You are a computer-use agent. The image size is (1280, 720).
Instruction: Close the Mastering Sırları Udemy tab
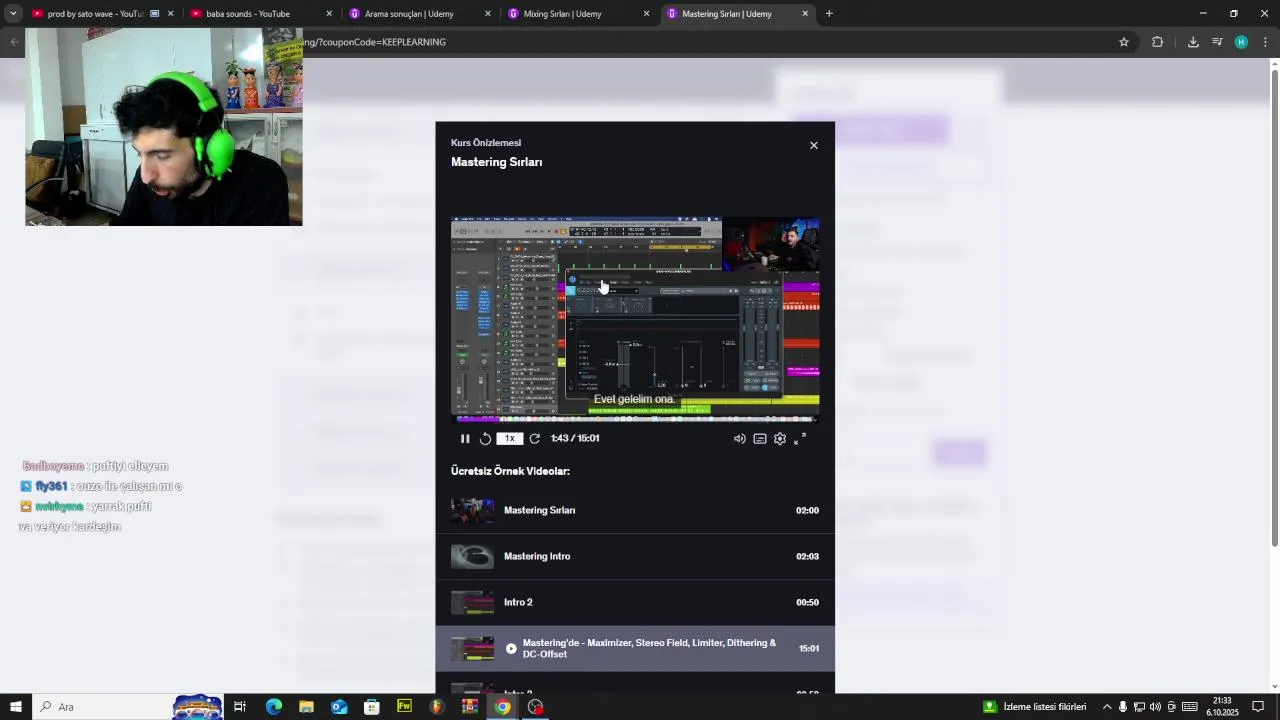coord(805,14)
